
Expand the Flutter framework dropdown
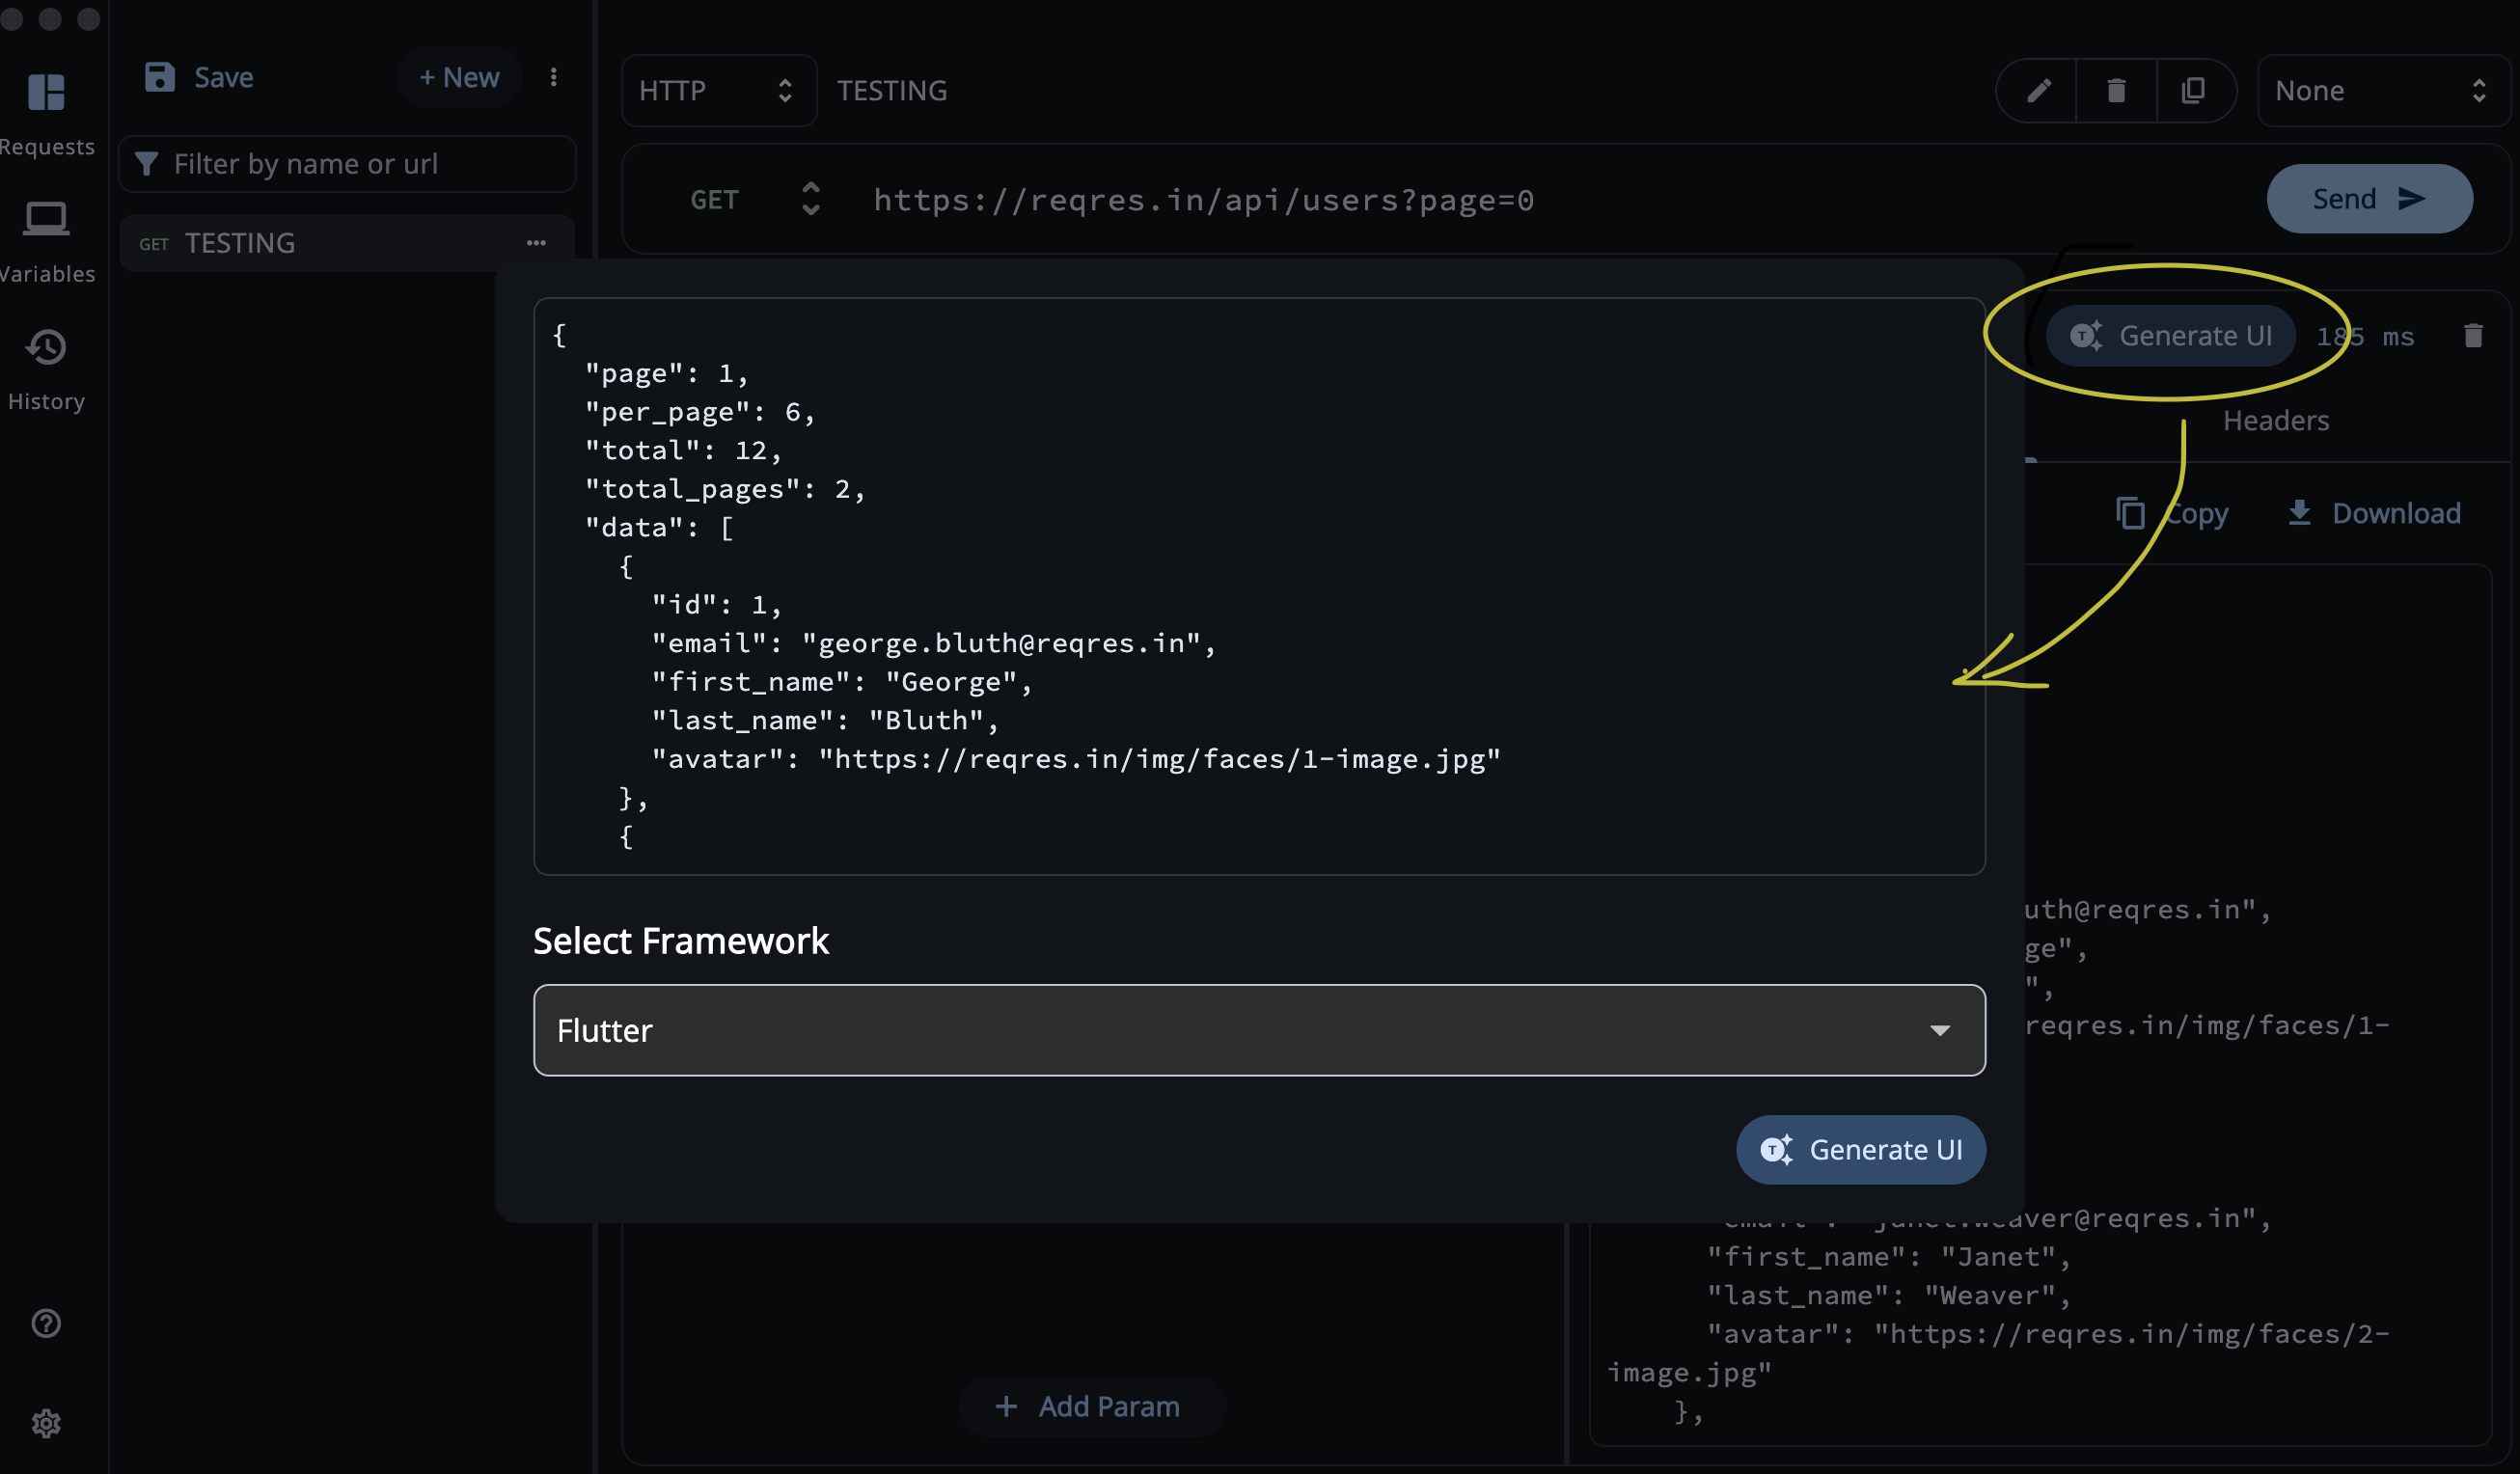click(1258, 1030)
